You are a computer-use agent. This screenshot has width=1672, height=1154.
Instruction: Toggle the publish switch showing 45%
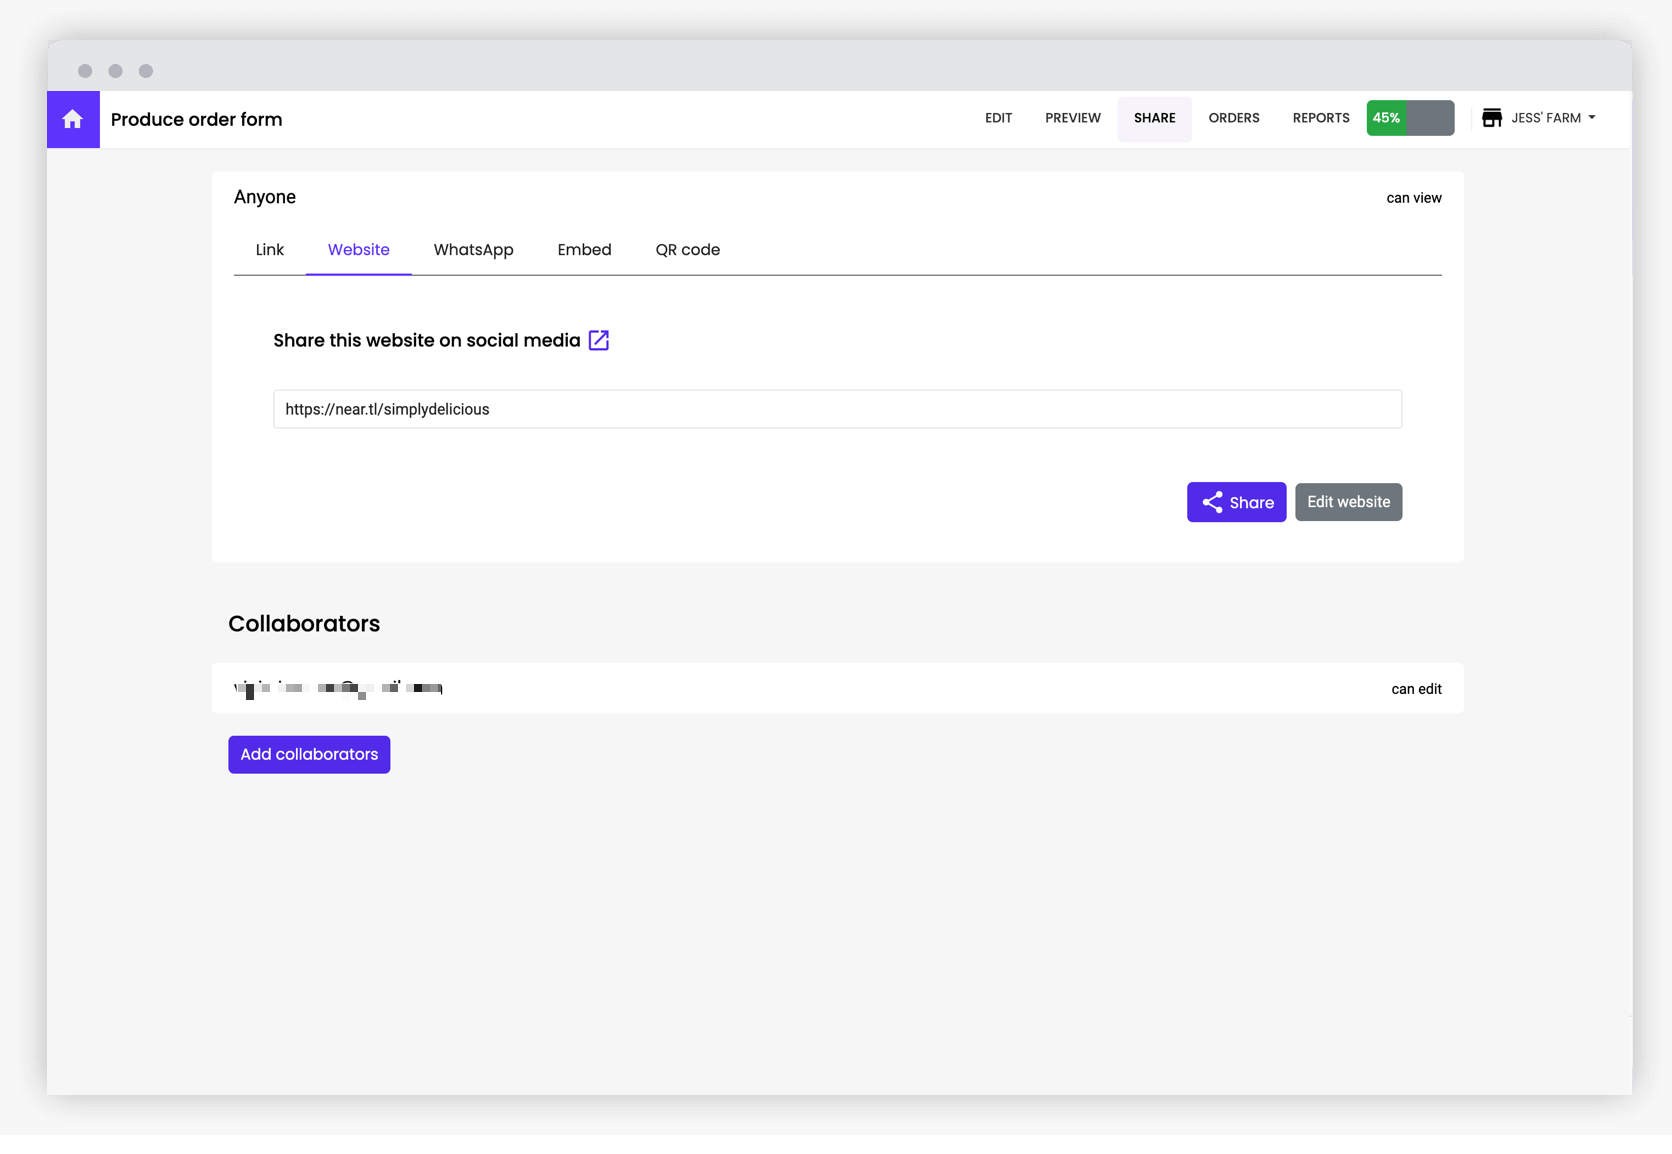coord(1410,118)
